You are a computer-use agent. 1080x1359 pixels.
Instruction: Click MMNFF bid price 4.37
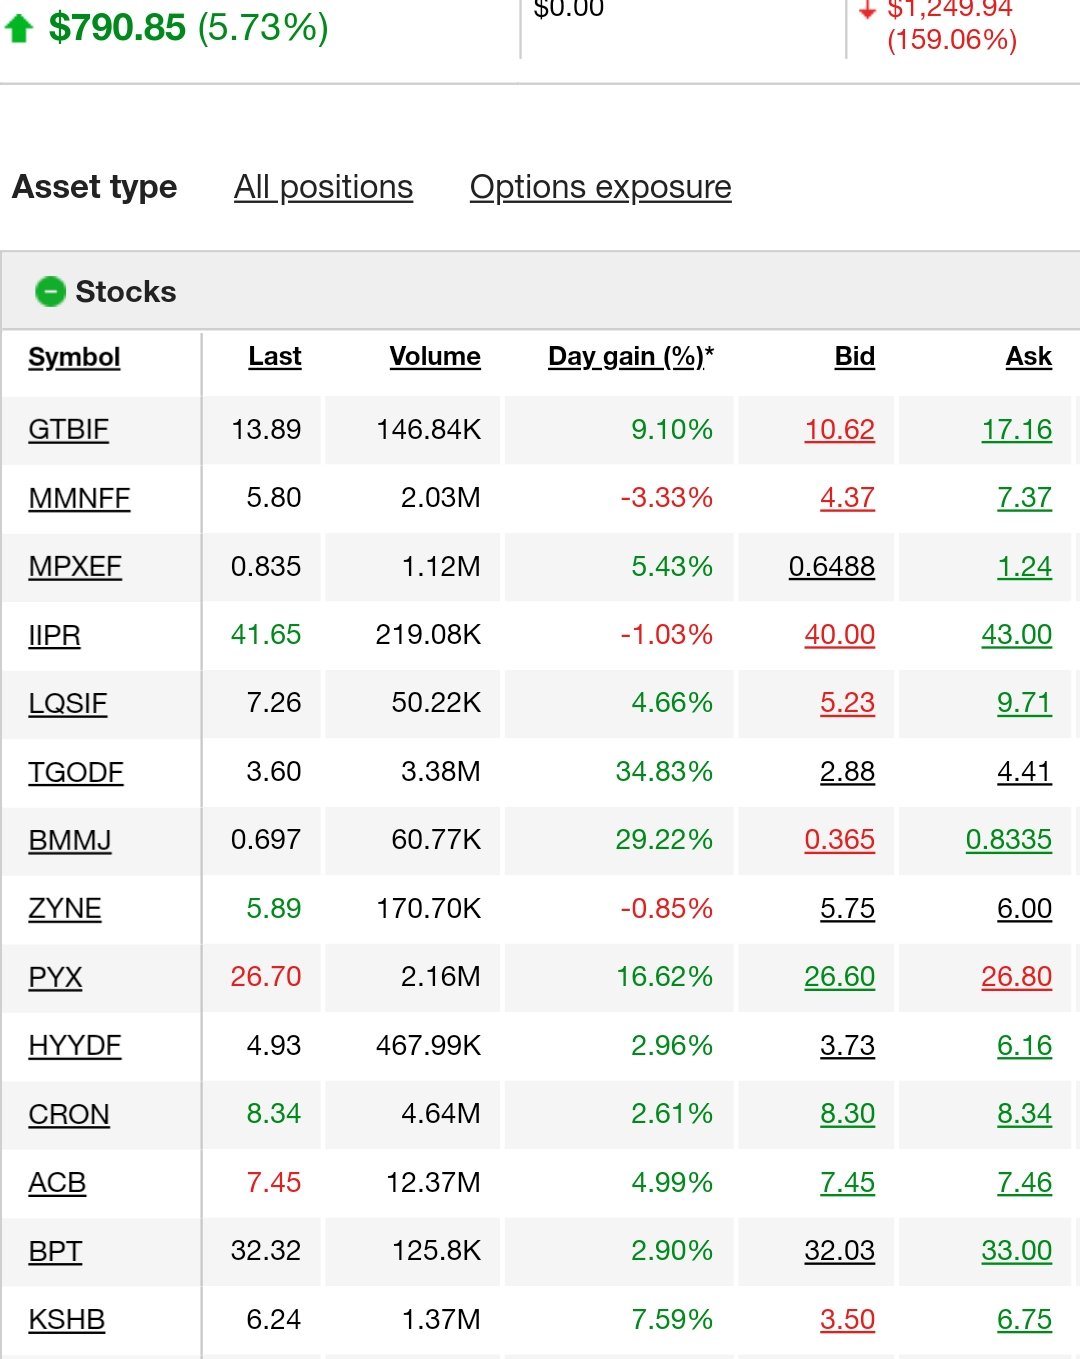(848, 497)
